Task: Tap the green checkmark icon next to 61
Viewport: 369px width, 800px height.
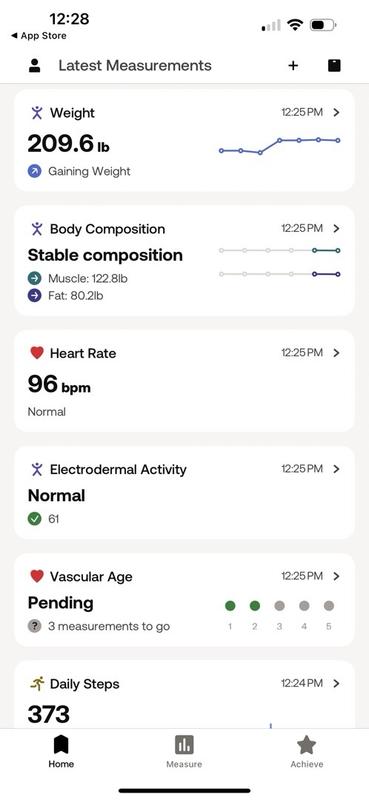Action: [35, 519]
